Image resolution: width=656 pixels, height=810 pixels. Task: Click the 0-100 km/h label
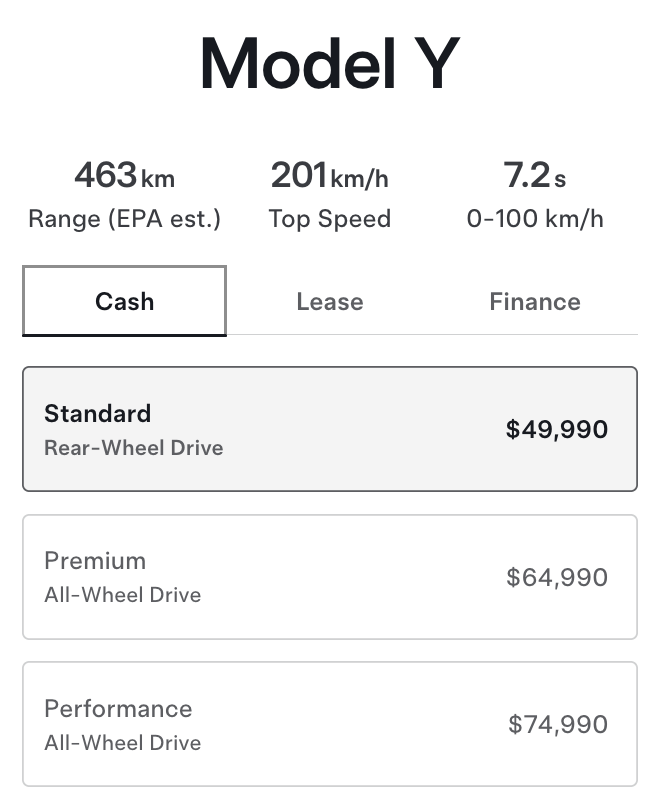point(534,218)
